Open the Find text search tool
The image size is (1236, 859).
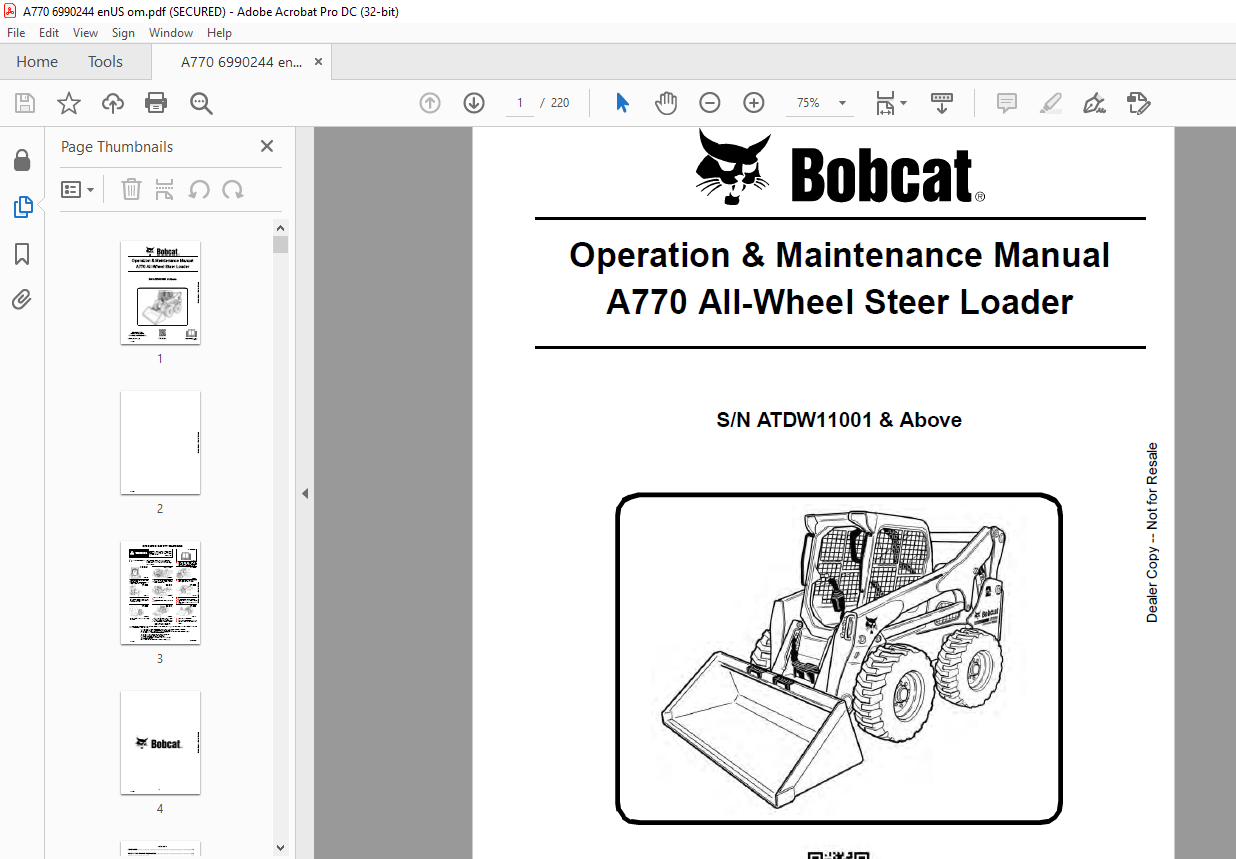[201, 103]
